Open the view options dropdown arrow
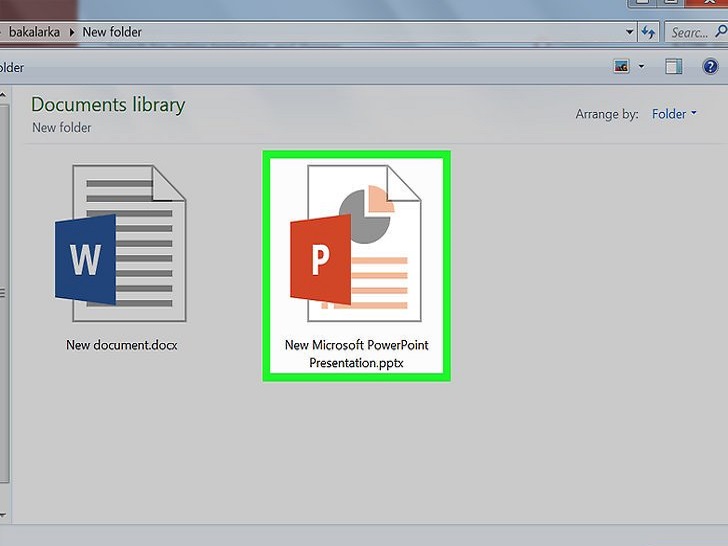The image size is (728, 546). click(641, 67)
